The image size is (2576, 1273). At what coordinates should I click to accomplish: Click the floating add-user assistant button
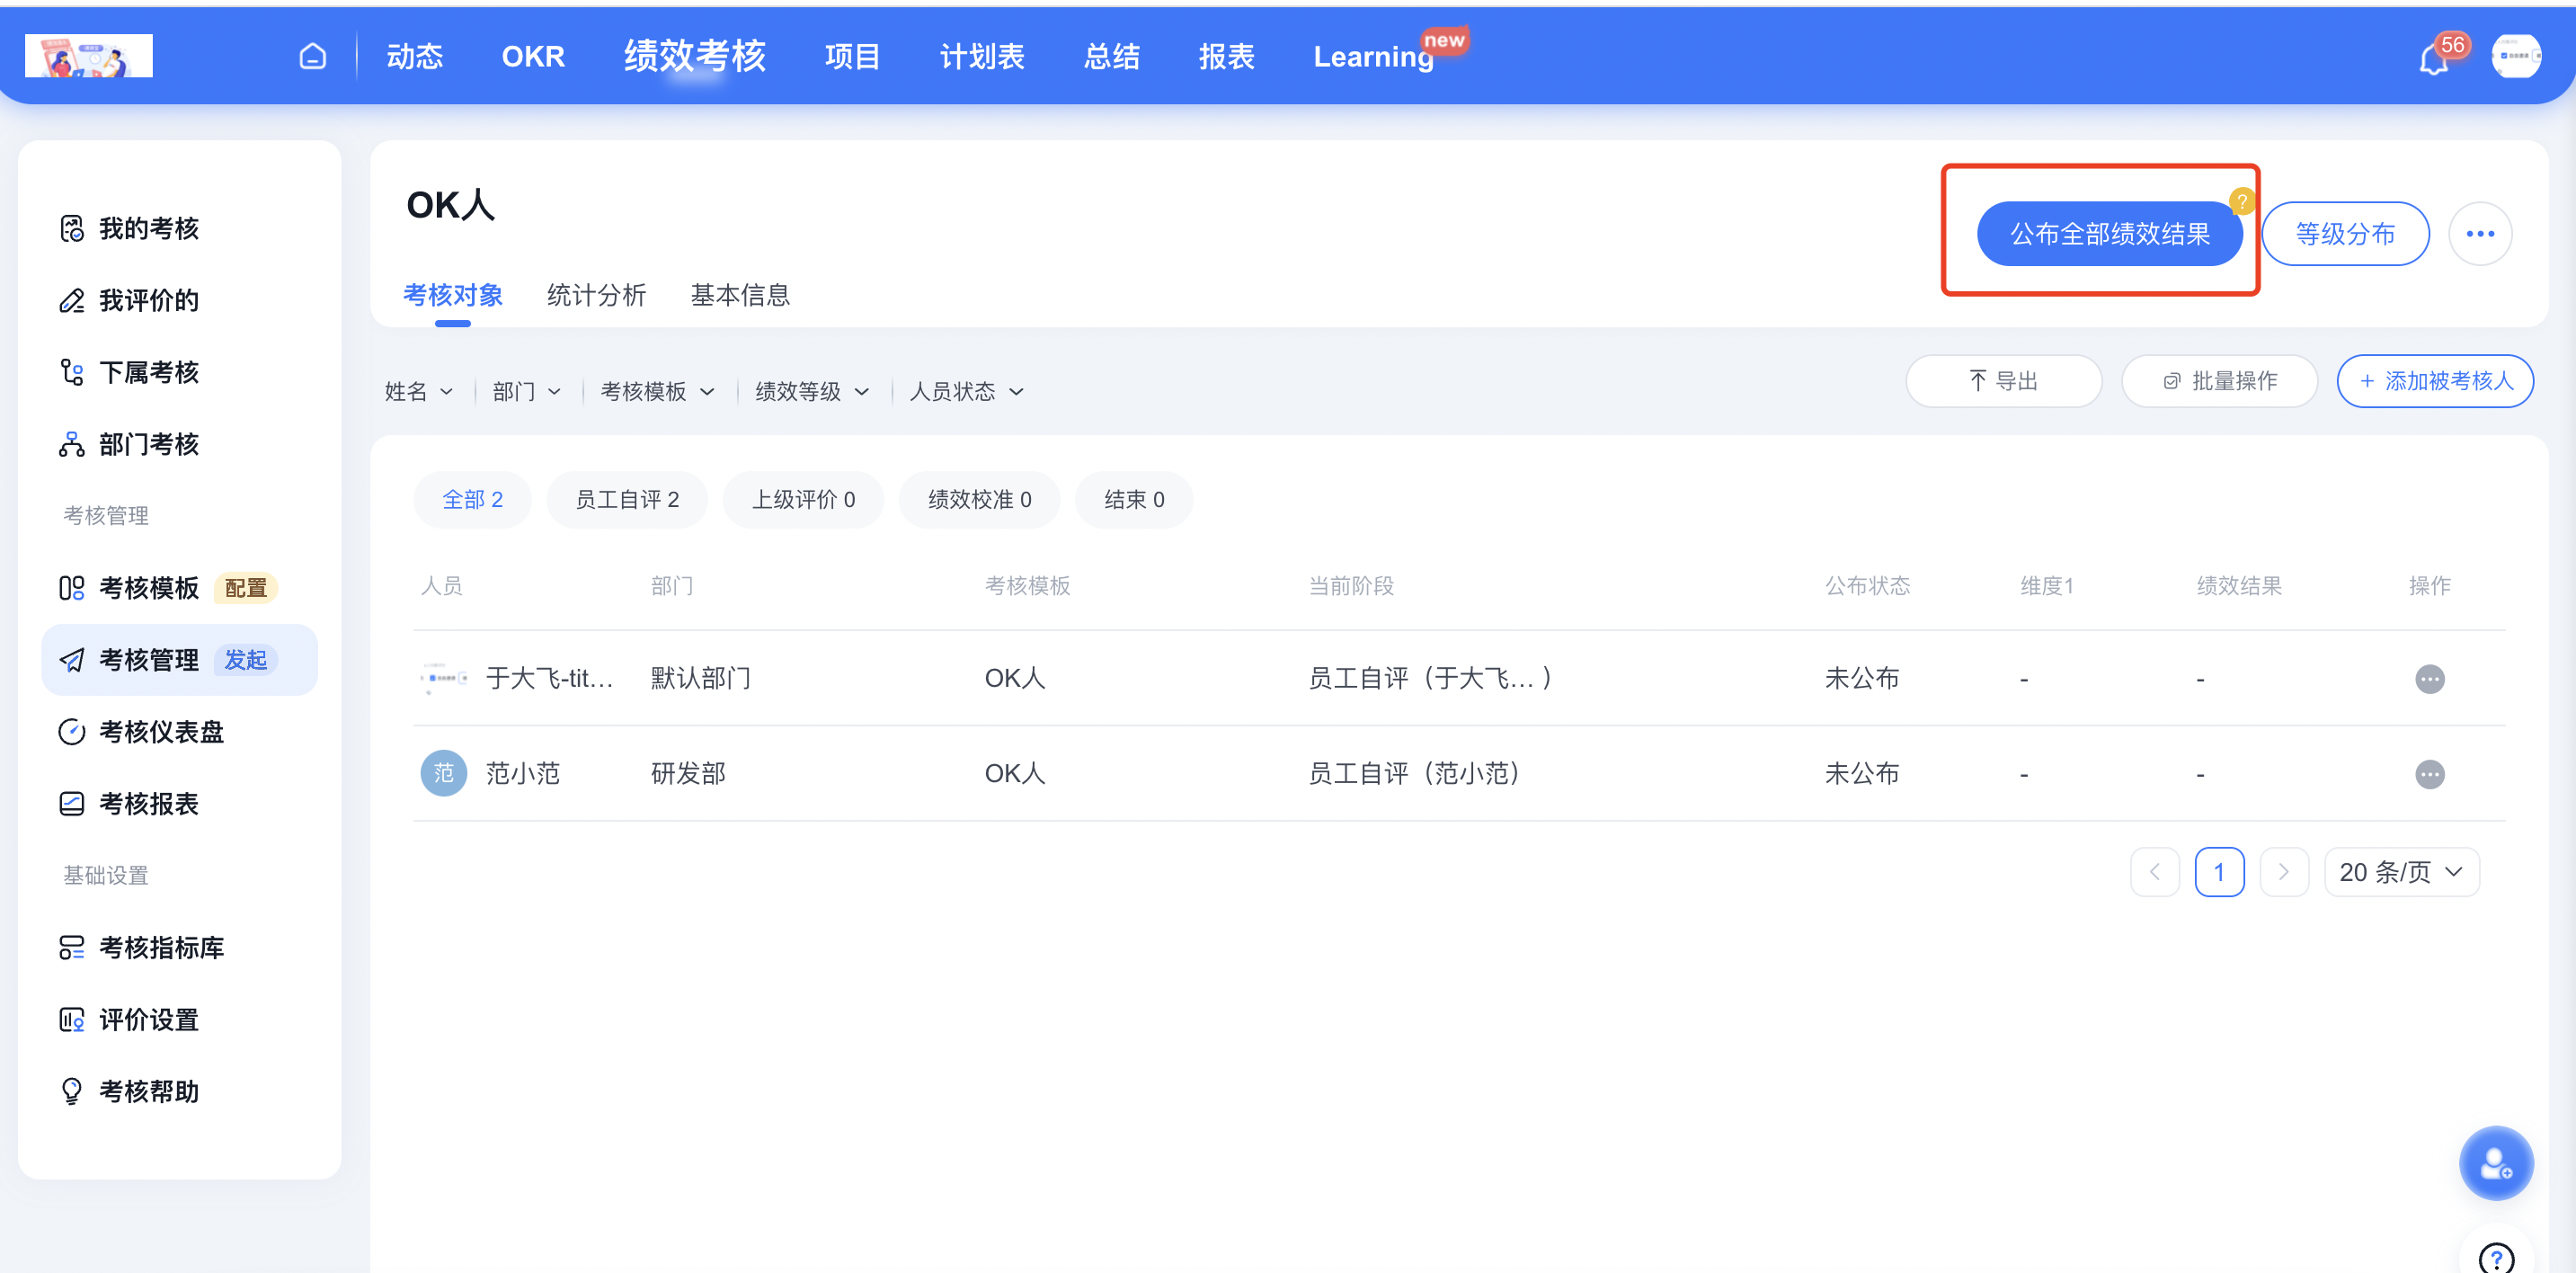[x=2496, y=1164]
